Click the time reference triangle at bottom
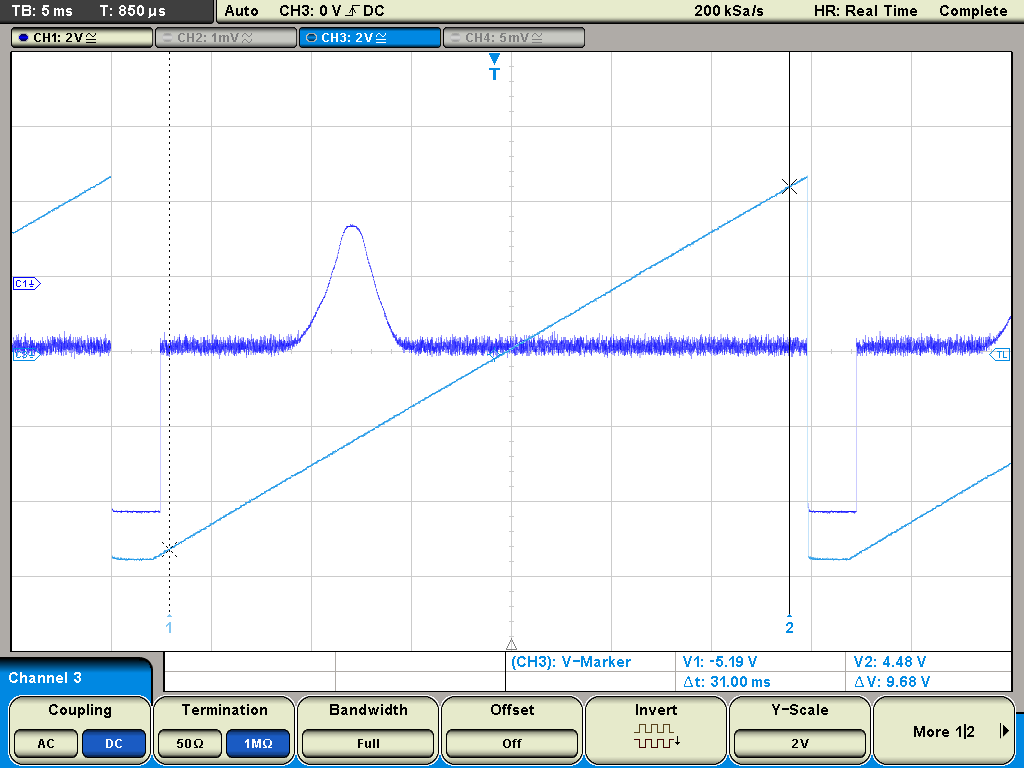 pos(511,644)
